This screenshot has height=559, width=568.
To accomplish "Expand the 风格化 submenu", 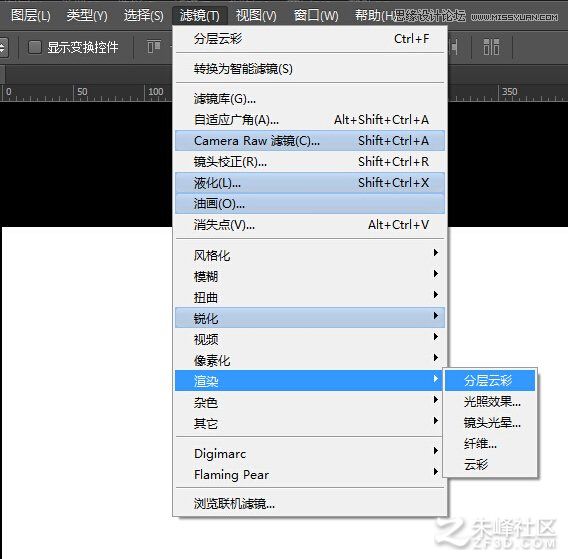I will (310, 255).
